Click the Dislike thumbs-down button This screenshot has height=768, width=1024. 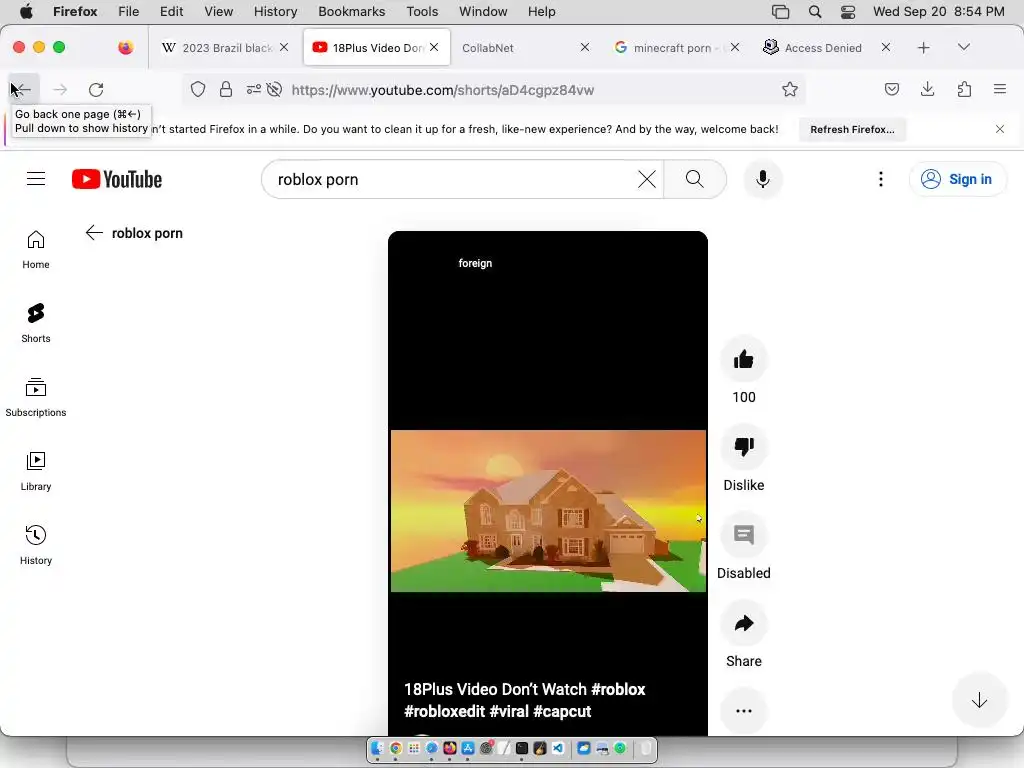point(743,447)
